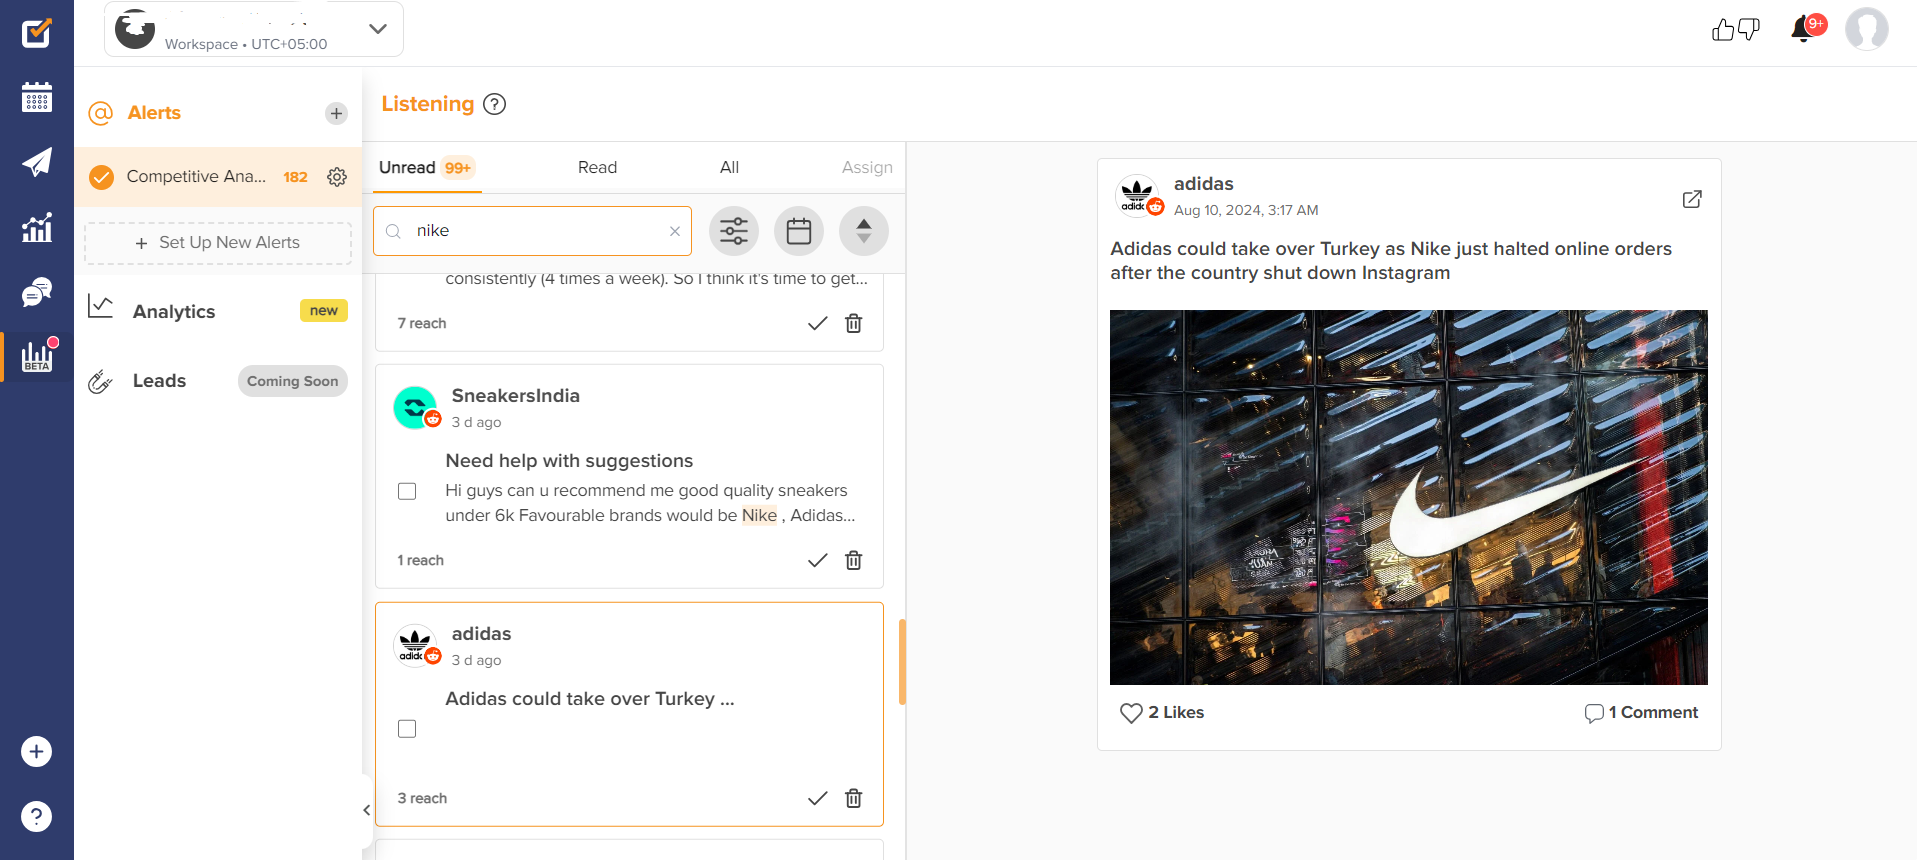
Task: Open 'Need help with suggestions' post title
Action: point(569,461)
